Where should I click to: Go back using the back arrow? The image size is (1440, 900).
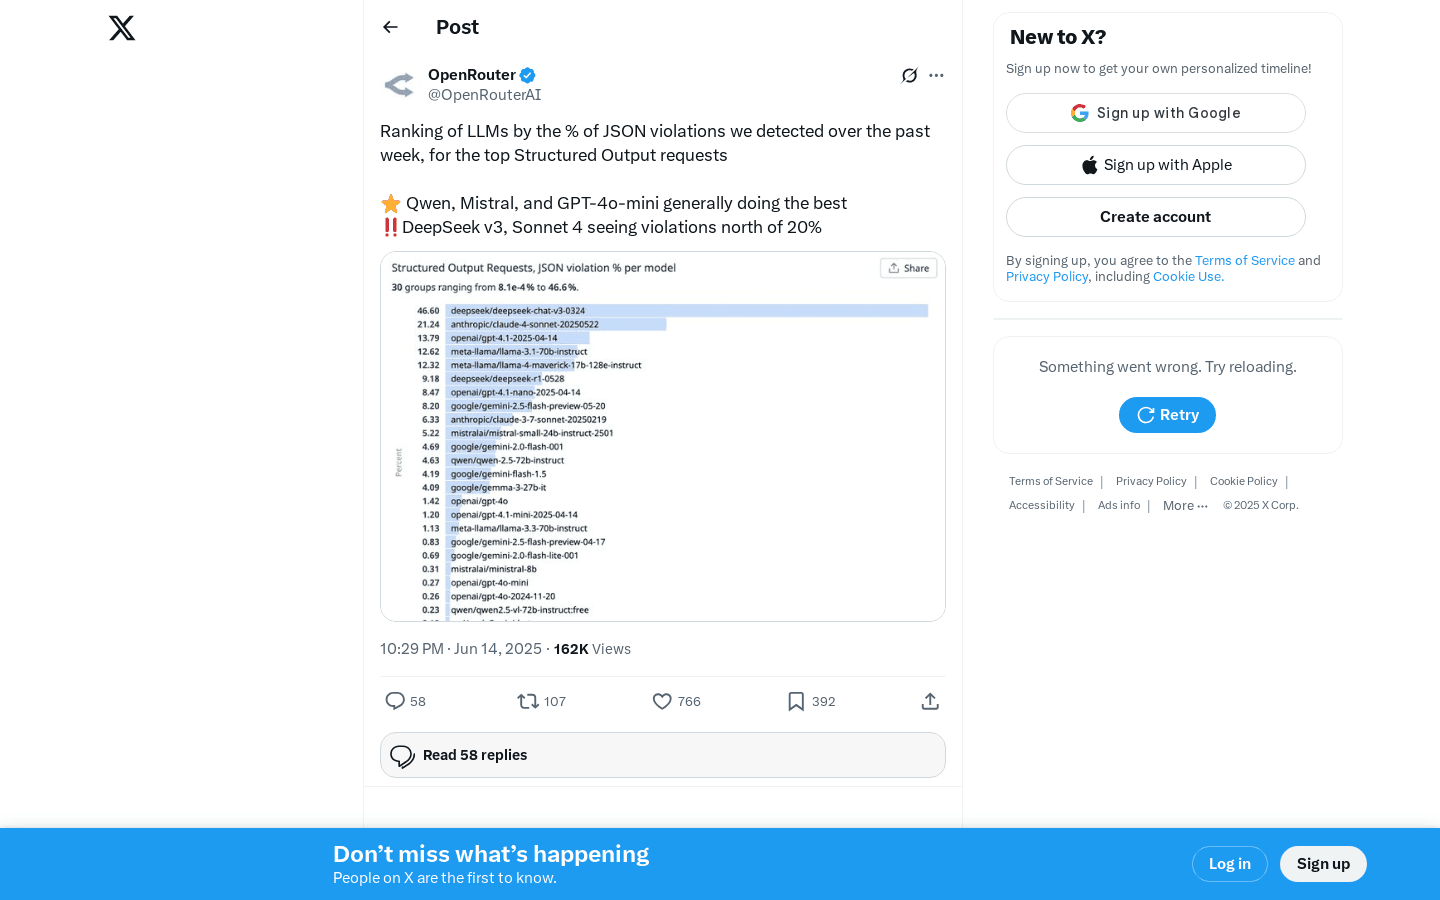390,27
